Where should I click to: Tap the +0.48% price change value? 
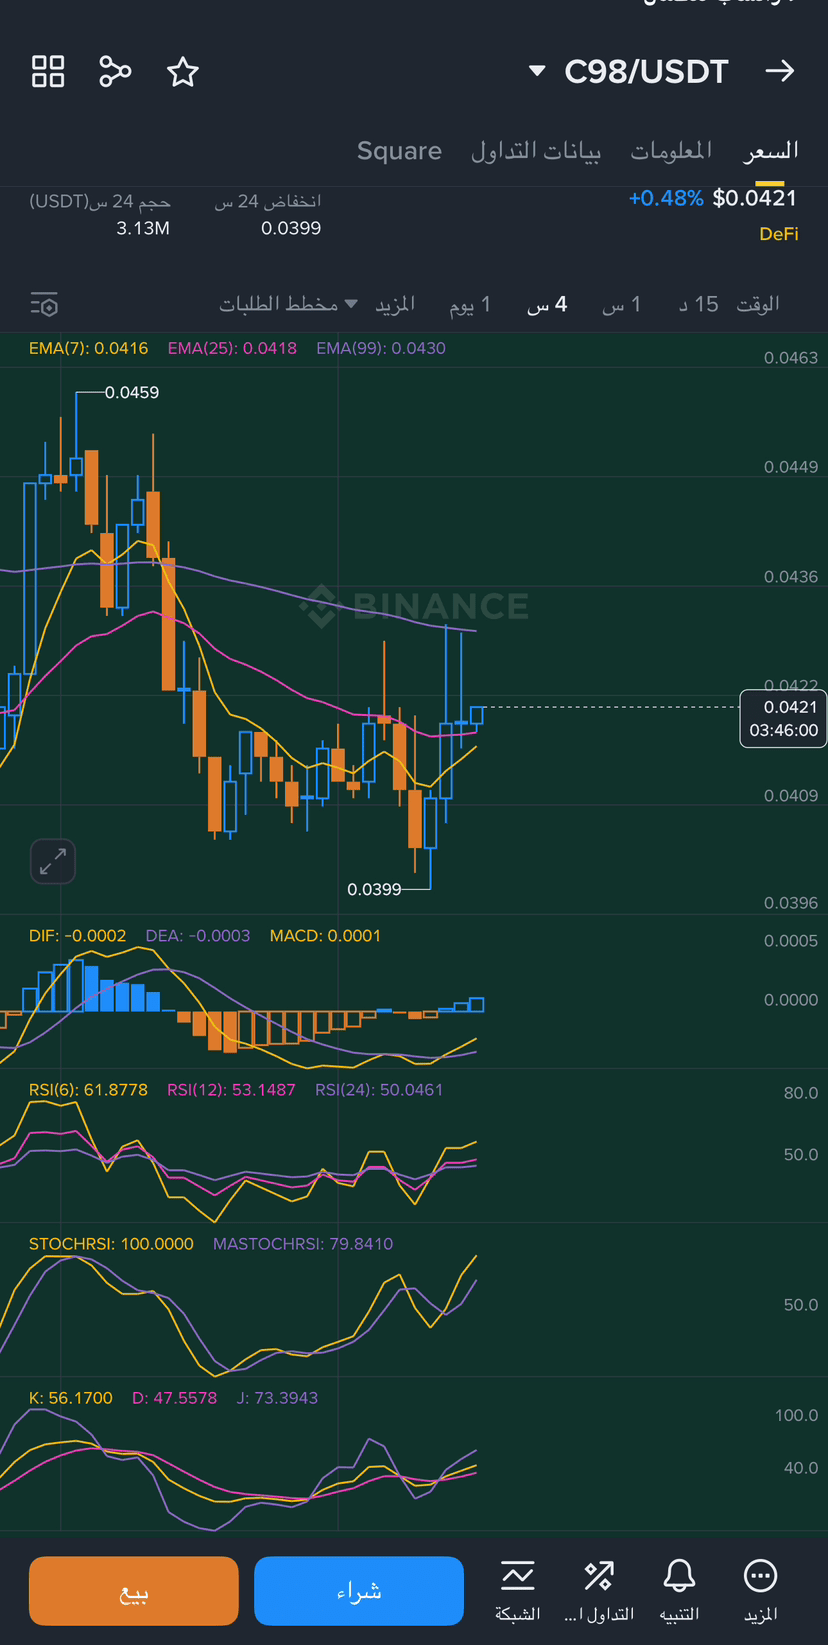click(666, 198)
